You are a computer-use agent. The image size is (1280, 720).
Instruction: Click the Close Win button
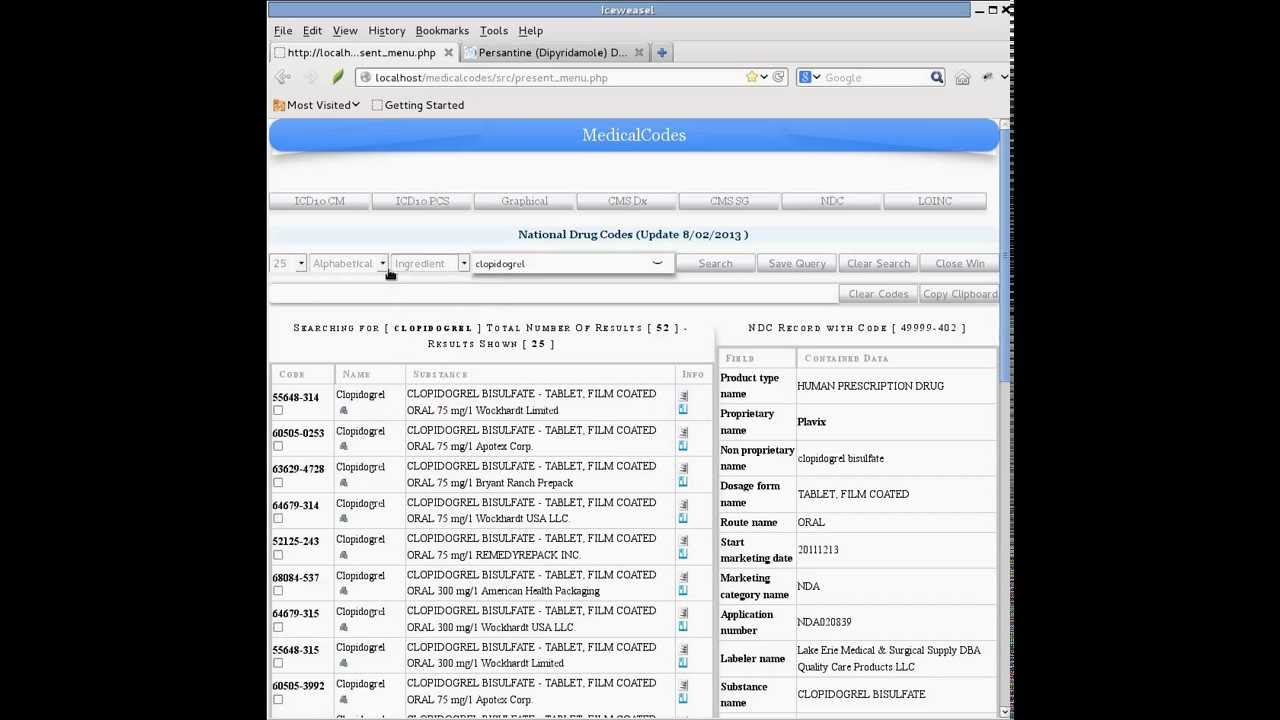[x=960, y=263]
